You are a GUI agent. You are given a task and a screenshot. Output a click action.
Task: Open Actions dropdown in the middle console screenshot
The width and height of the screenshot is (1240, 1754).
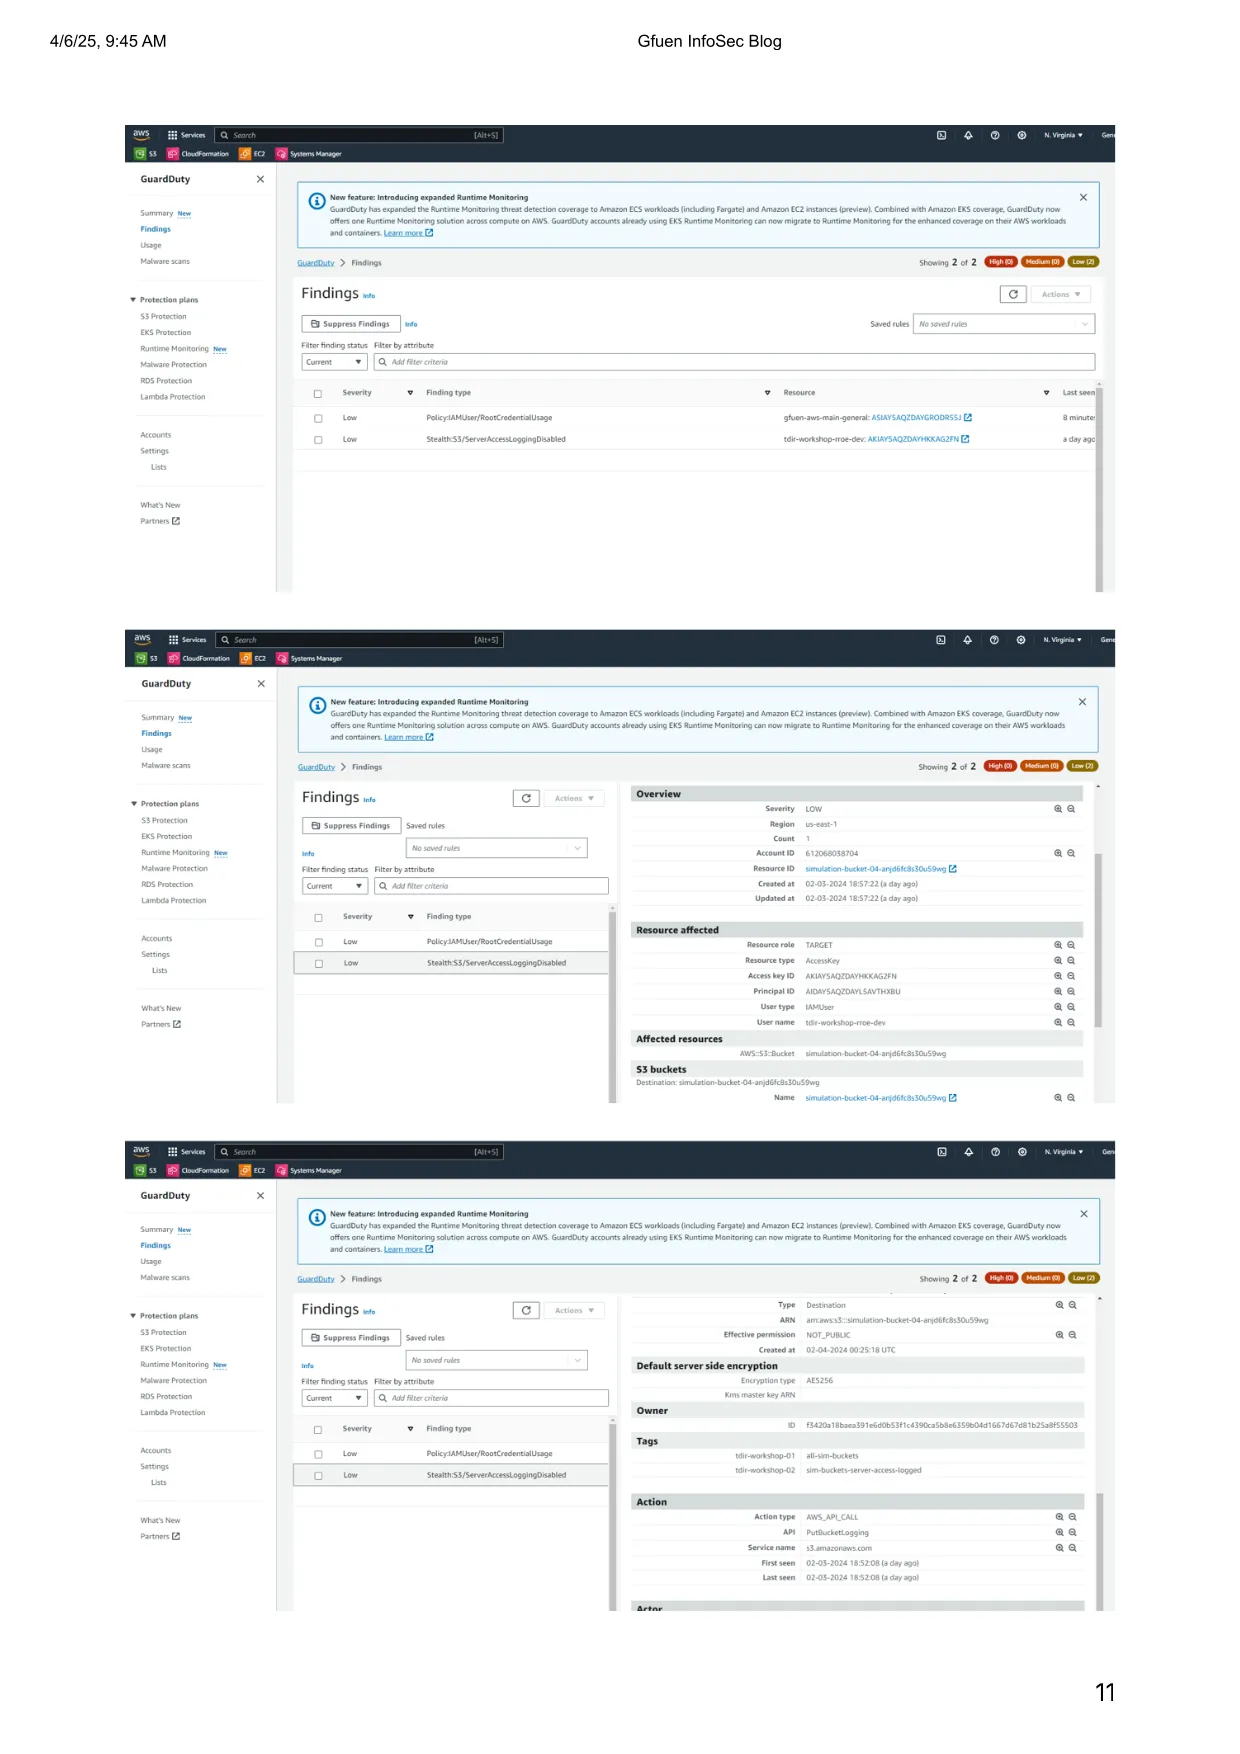tap(575, 798)
